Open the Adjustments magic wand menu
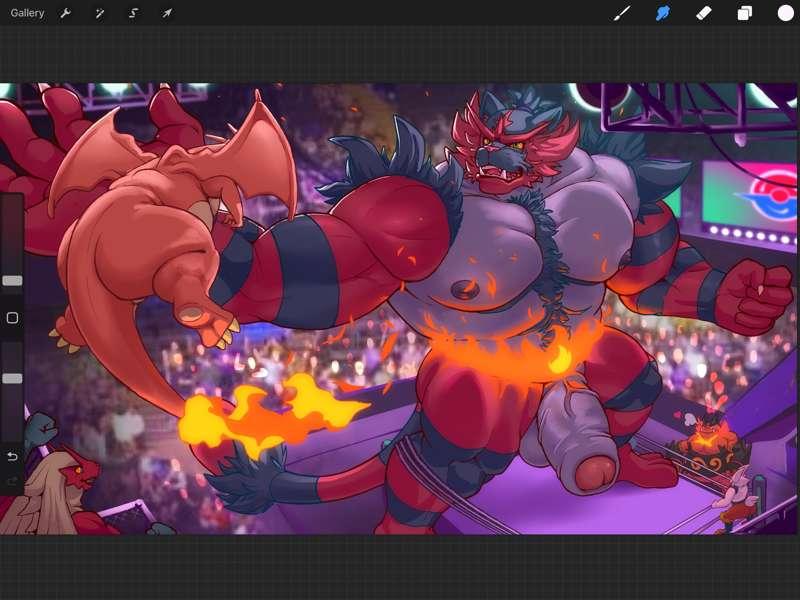800x600 pixels. click(x=99, y=13)
